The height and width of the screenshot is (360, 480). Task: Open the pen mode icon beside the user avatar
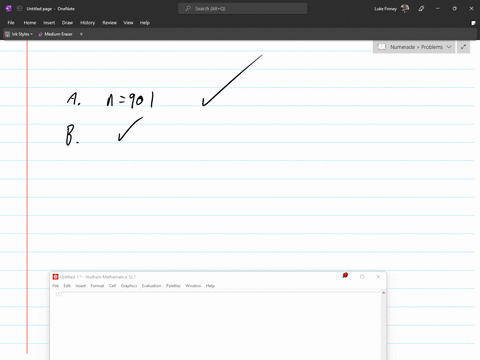click(421, 9)
